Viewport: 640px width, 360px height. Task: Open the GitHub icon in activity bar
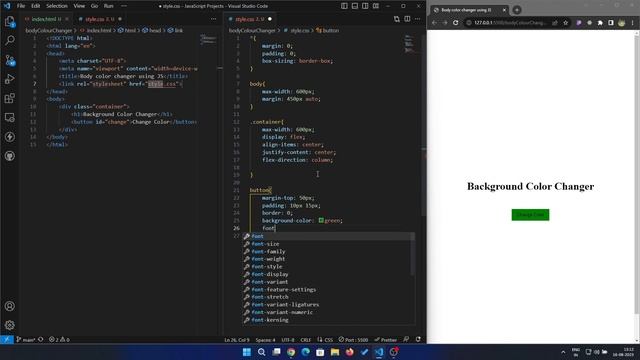(10, 156)
